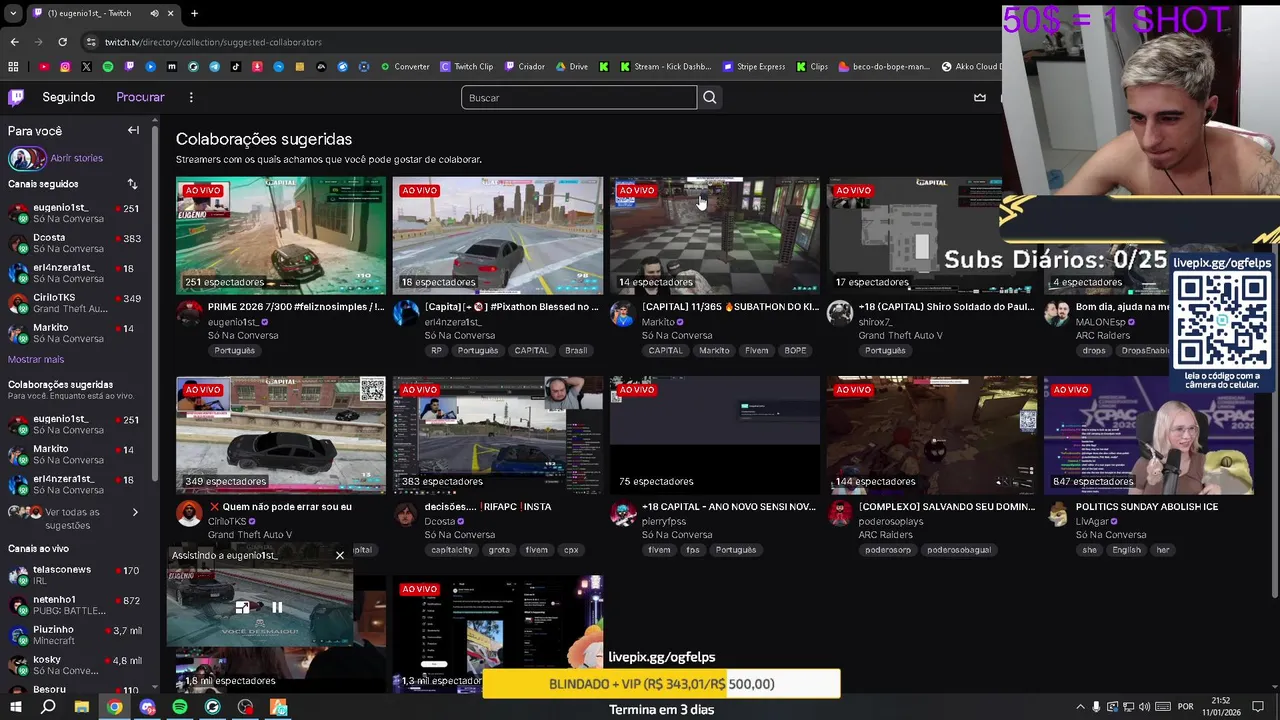The height and width of the screenshot is (720, 1280).
Task: Sort followed channels with arrows icon
Action: [132, 184]
